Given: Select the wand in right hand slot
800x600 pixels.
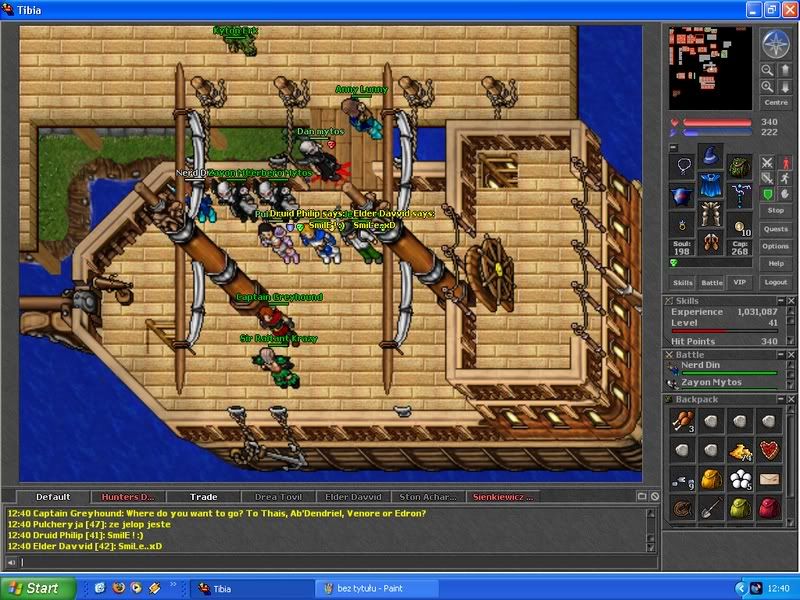Looking at the screenshot, I should [739, 196].
